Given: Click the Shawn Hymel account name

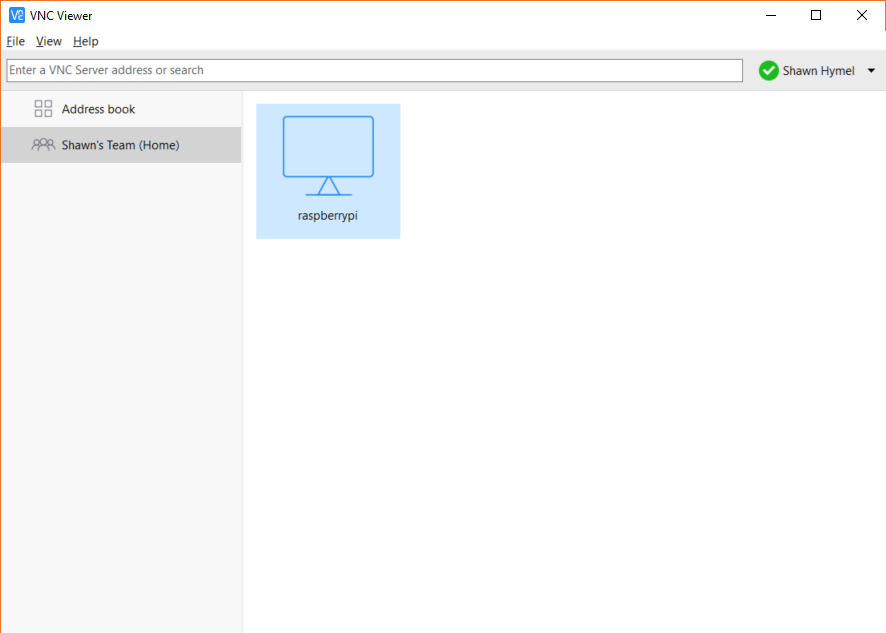Looking at the screenshot, I should point(818,71).
